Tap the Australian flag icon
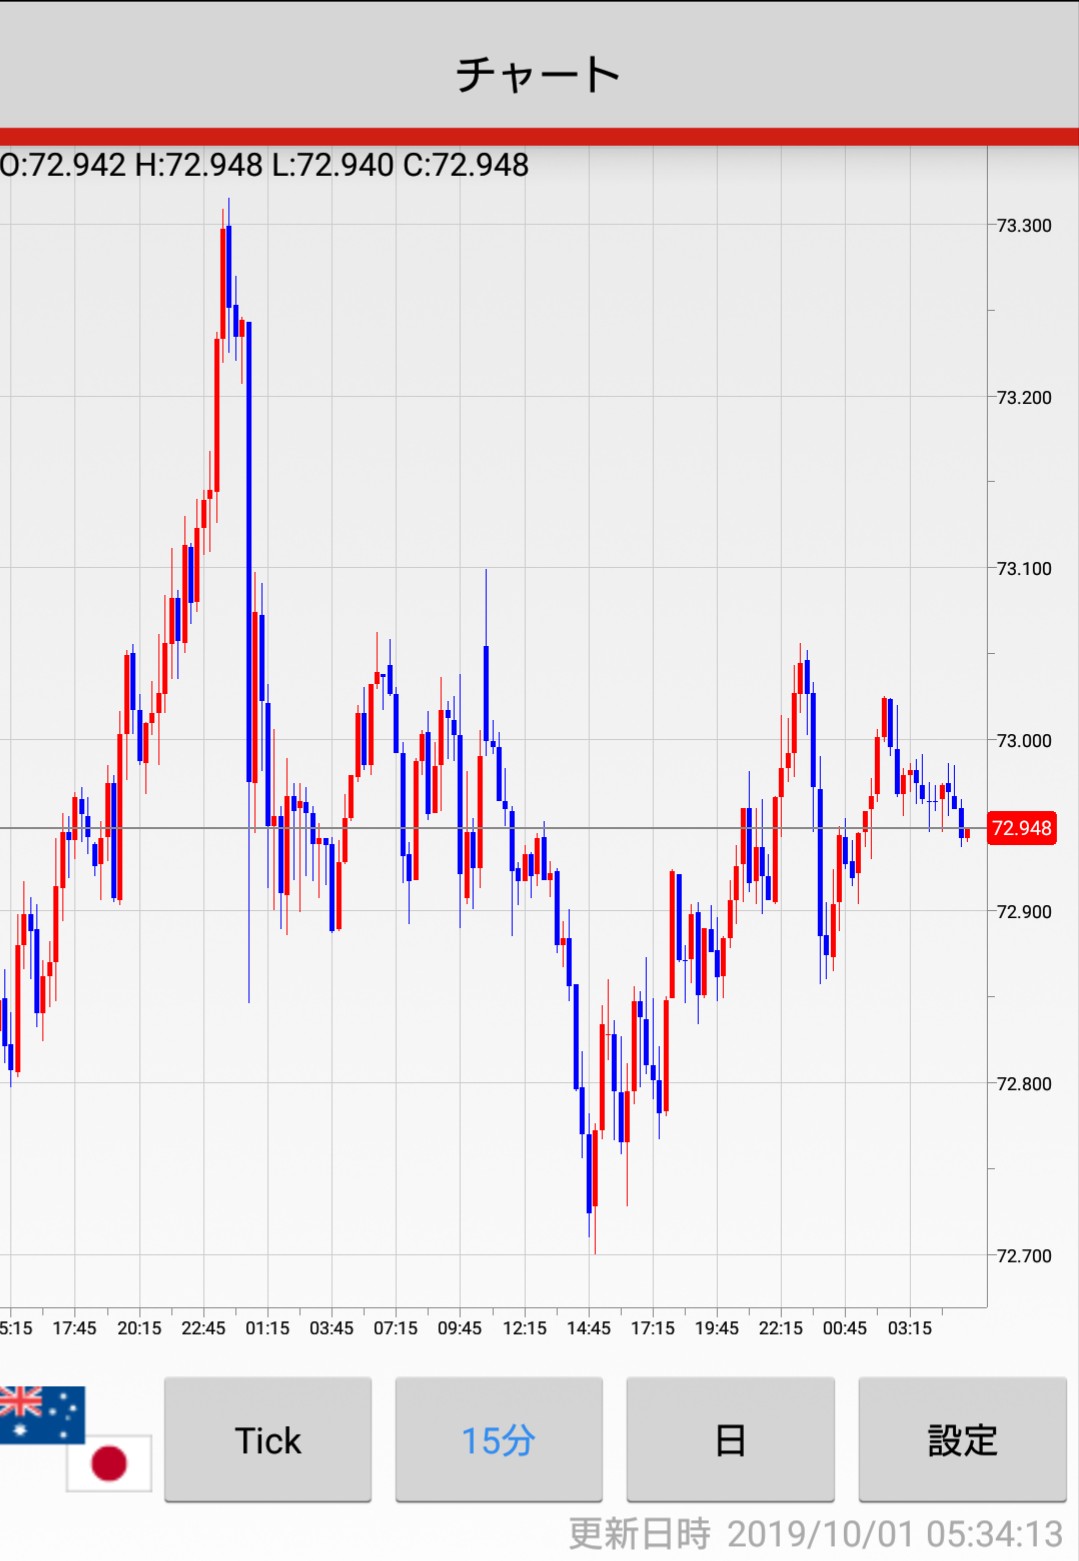Image resolution: width=1079 pixels, height=1561 pixels. point(40,1411)
